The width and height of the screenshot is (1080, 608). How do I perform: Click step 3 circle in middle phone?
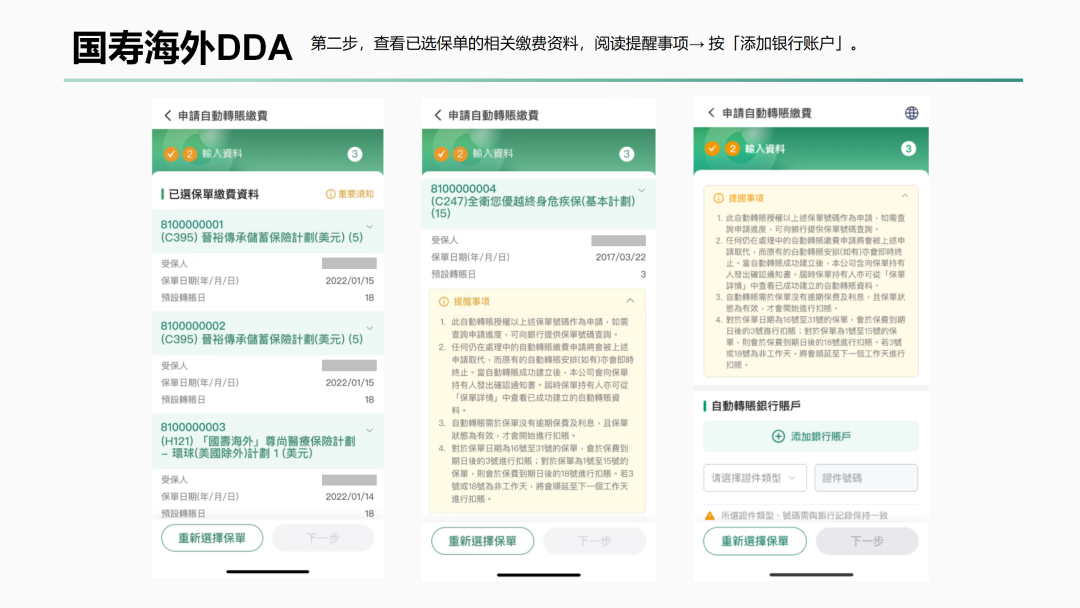tap(626, 154)
